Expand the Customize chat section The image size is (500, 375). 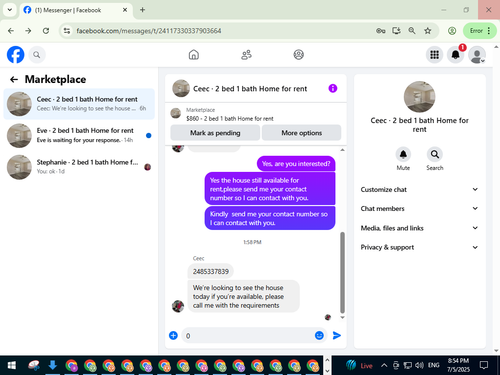tap(419, 189)
